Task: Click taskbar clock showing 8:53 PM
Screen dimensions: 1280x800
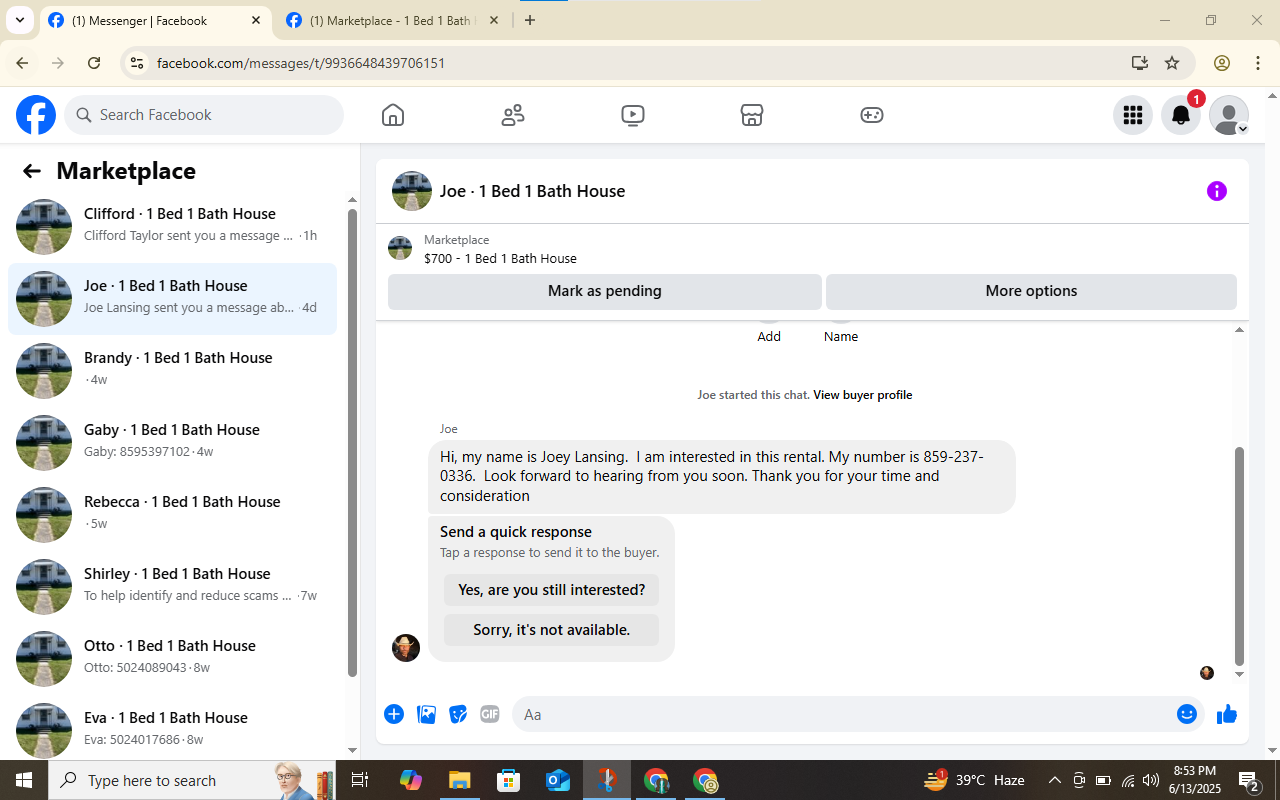Action: tap(1194, 780)
